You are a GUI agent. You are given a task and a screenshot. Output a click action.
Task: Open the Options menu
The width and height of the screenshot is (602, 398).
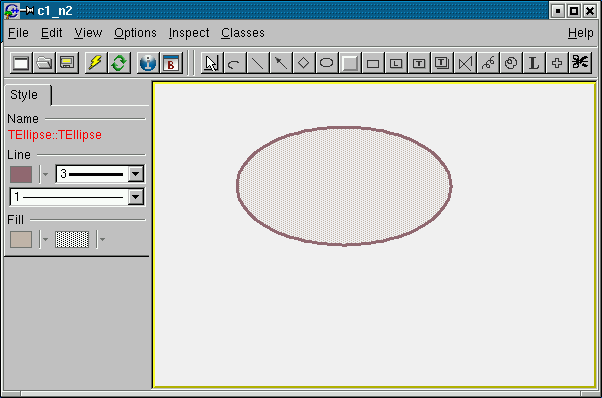(135, 33)
